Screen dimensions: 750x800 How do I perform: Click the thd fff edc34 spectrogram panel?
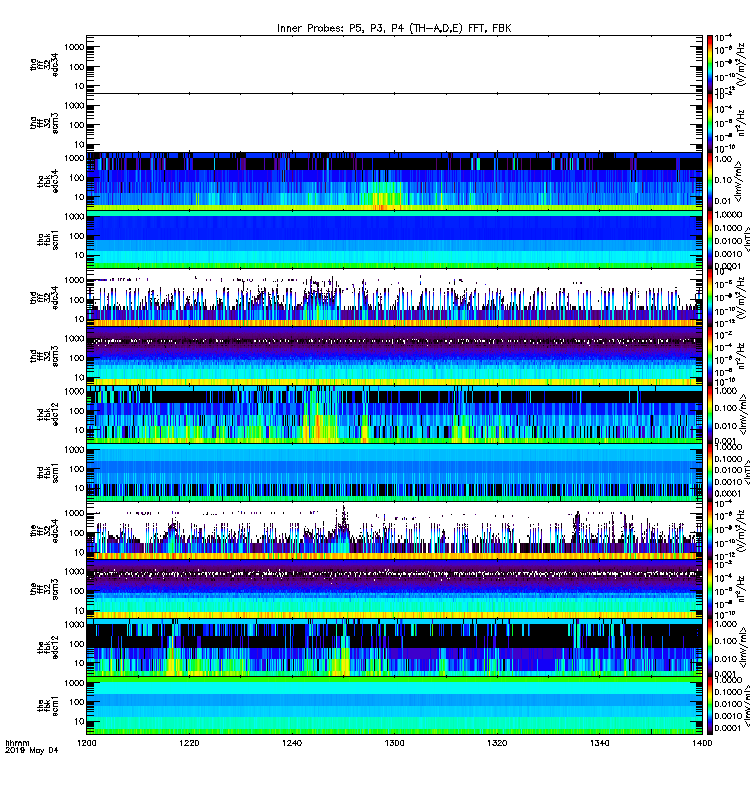point(394,297)
